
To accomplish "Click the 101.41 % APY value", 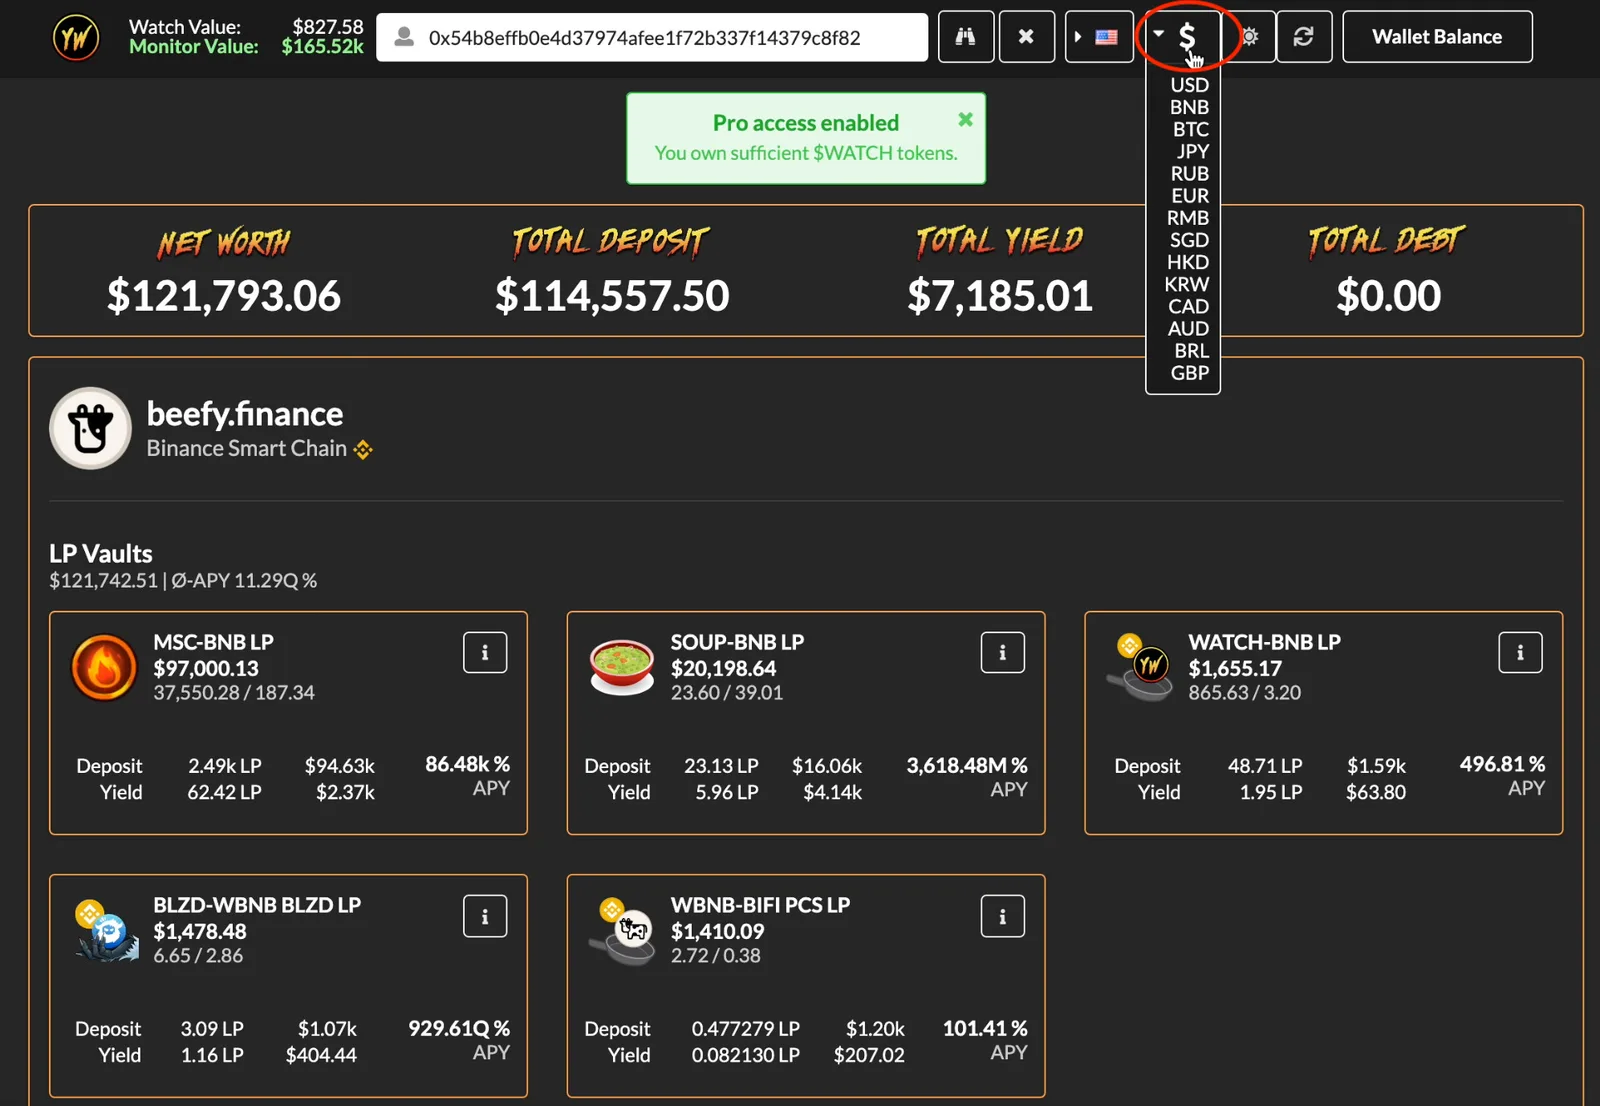I will point(985,1028).
